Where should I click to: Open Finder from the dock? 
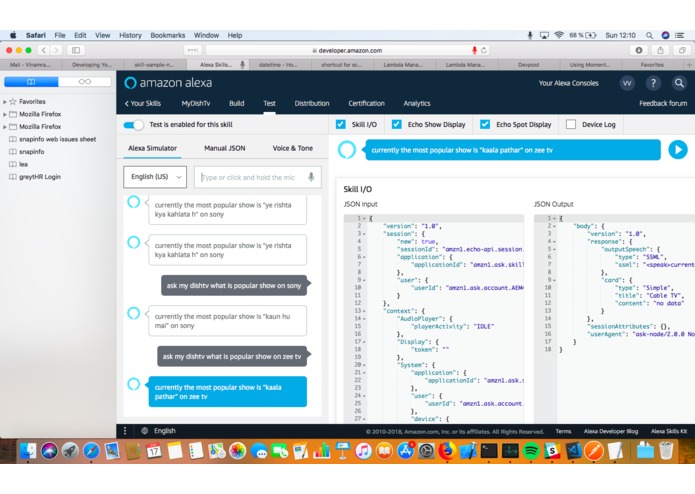[x=28, y=451]
